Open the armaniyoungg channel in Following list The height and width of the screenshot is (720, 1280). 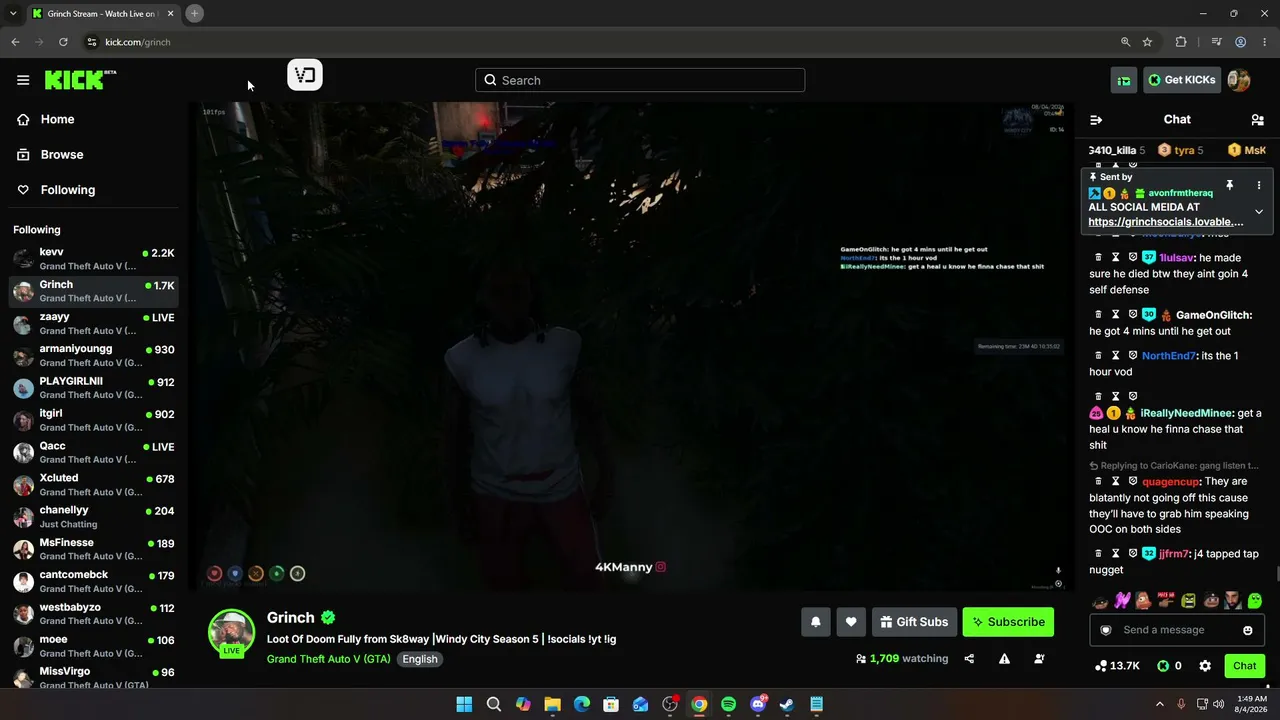[x=95, y=355]
